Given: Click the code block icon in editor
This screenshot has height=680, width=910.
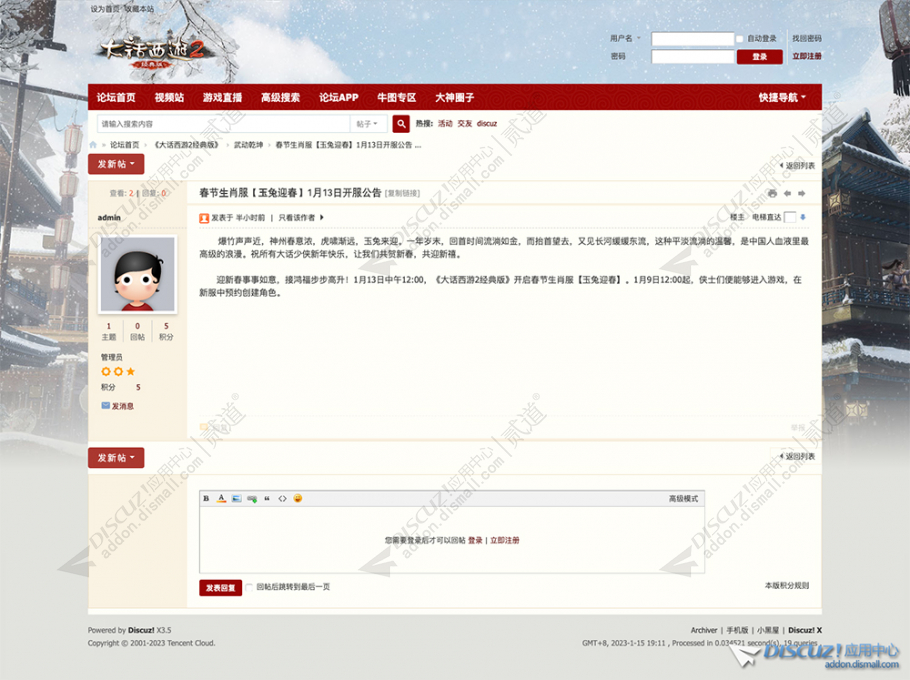Looking at the screenshot, I should (x=282, y=498).
